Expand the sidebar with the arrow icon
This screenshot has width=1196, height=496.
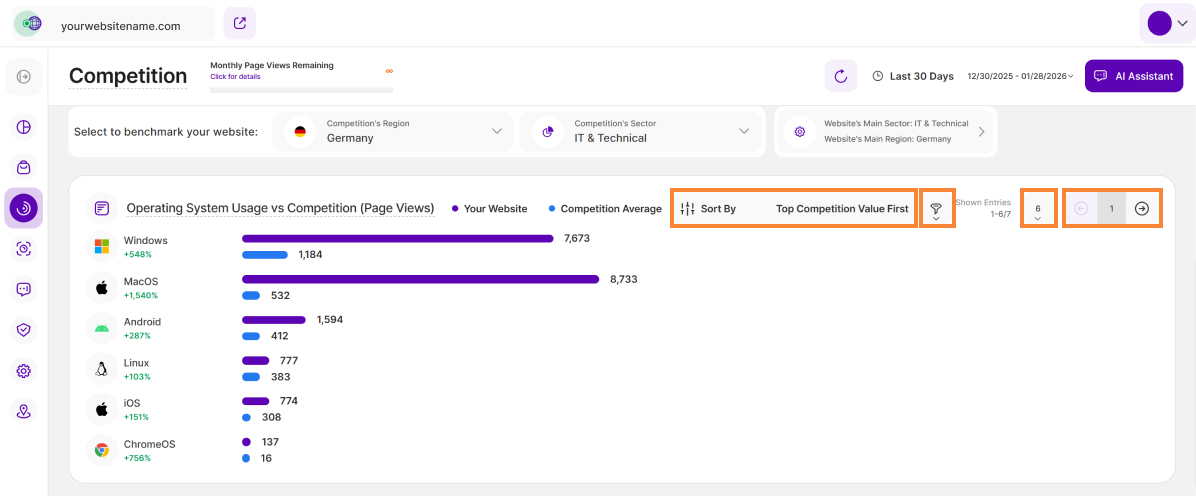tap(24, 77)
